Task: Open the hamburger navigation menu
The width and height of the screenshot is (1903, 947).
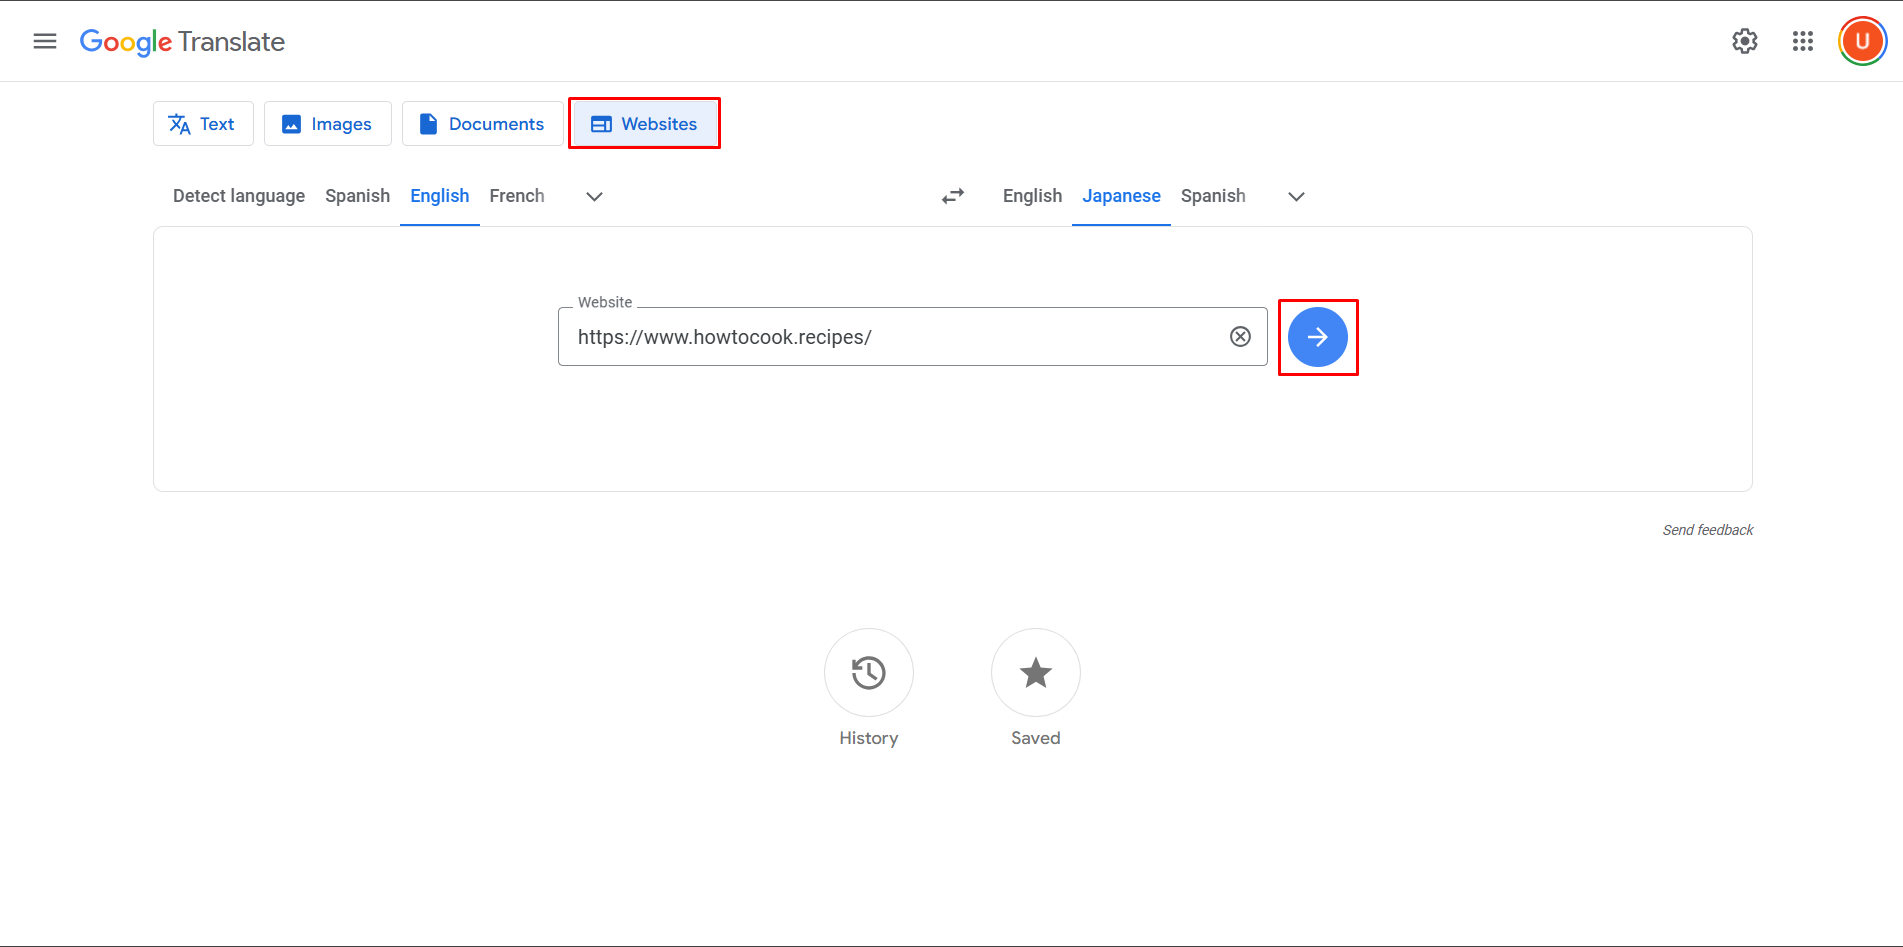Action: (x=44, y=41)
